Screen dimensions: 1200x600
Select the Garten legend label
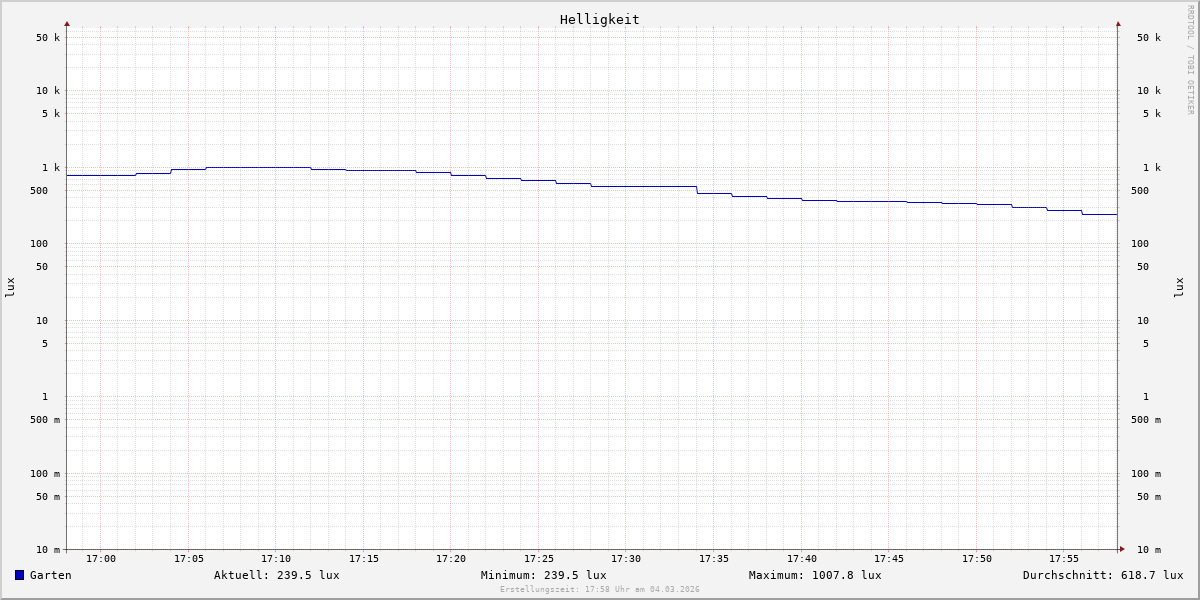click(51, 575)
